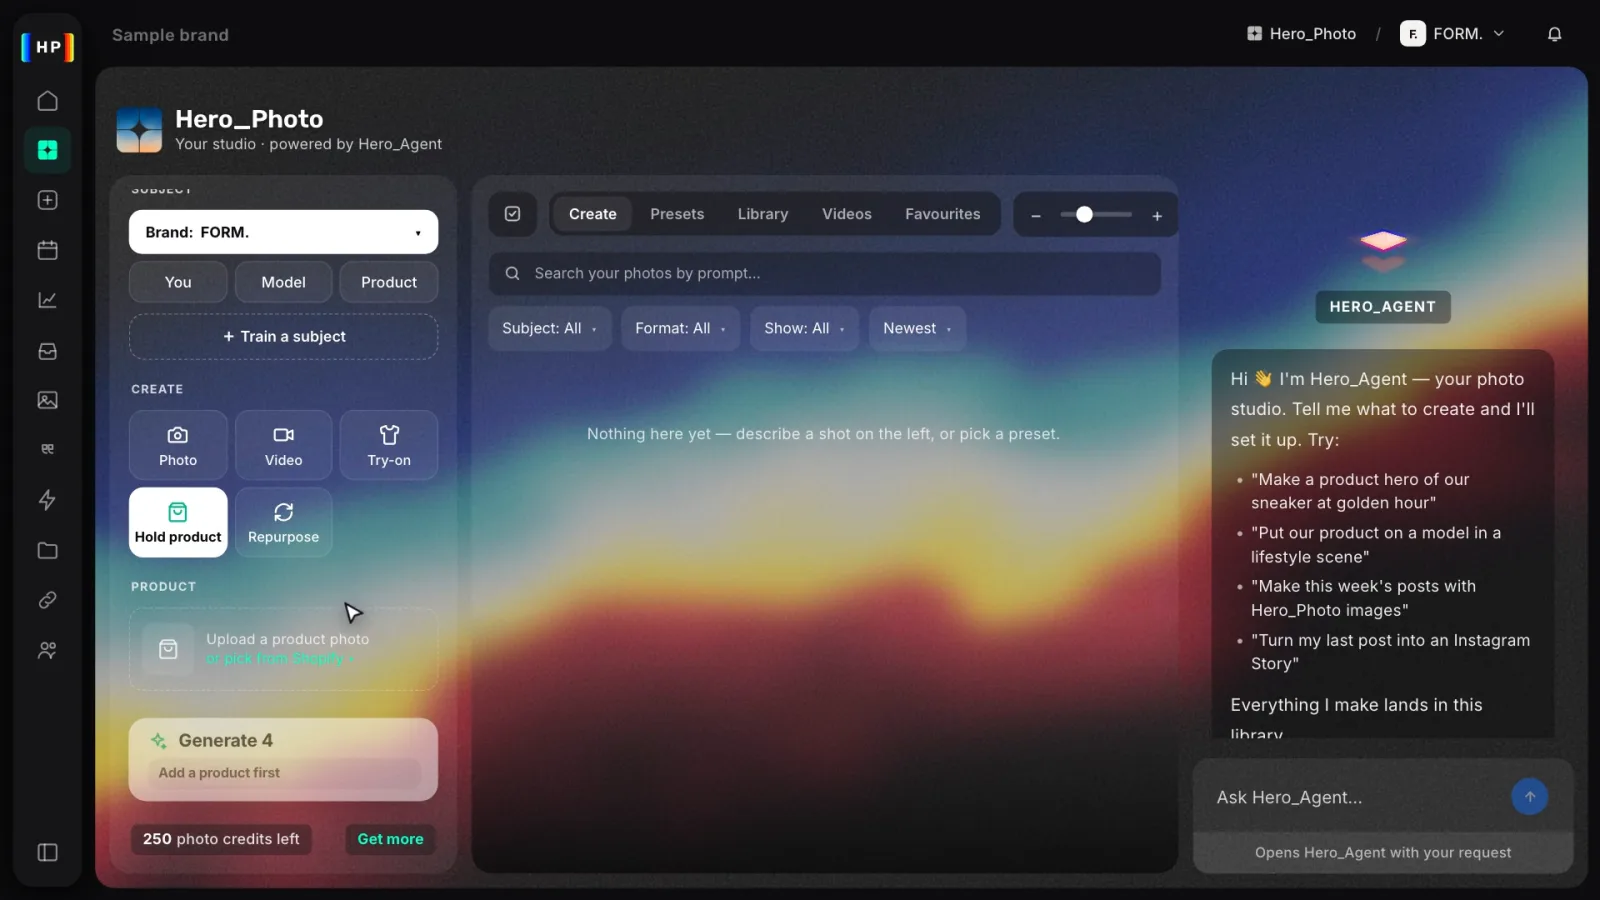The width and height of the screenshot is (1600, 900).
Task: Select the Repurpose create mode
Action: tap(283, 522)
